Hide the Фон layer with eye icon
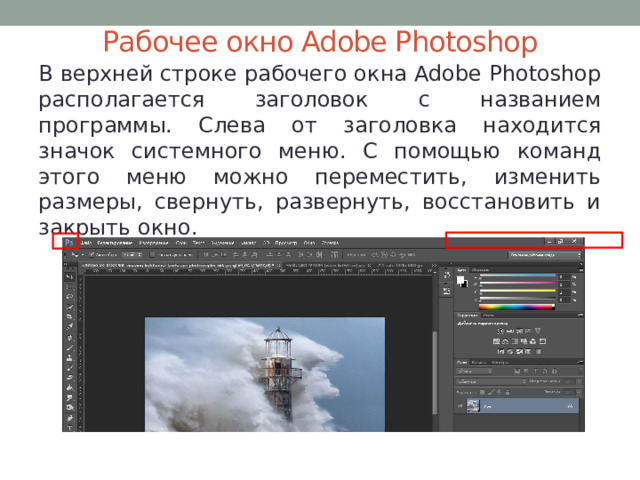The image size is (640, 480). pos(460,406)
